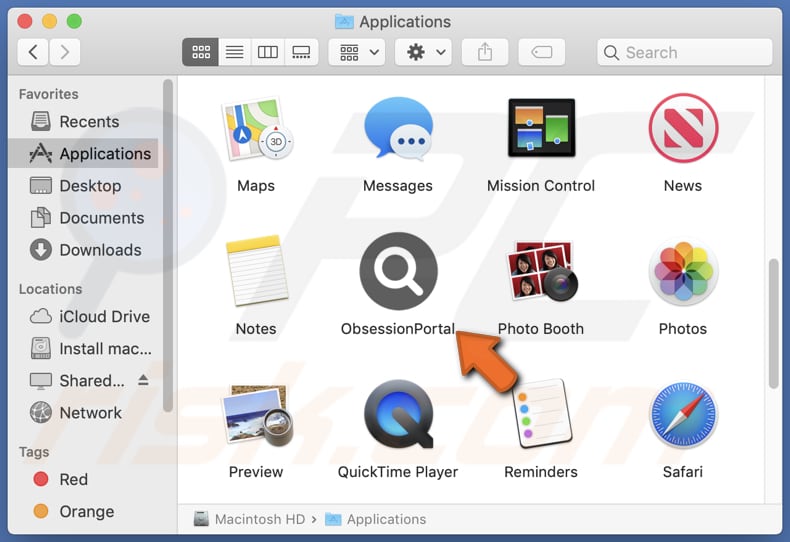Select the Install mac... volume
This screenshot has height=542, width=790.
84,349
